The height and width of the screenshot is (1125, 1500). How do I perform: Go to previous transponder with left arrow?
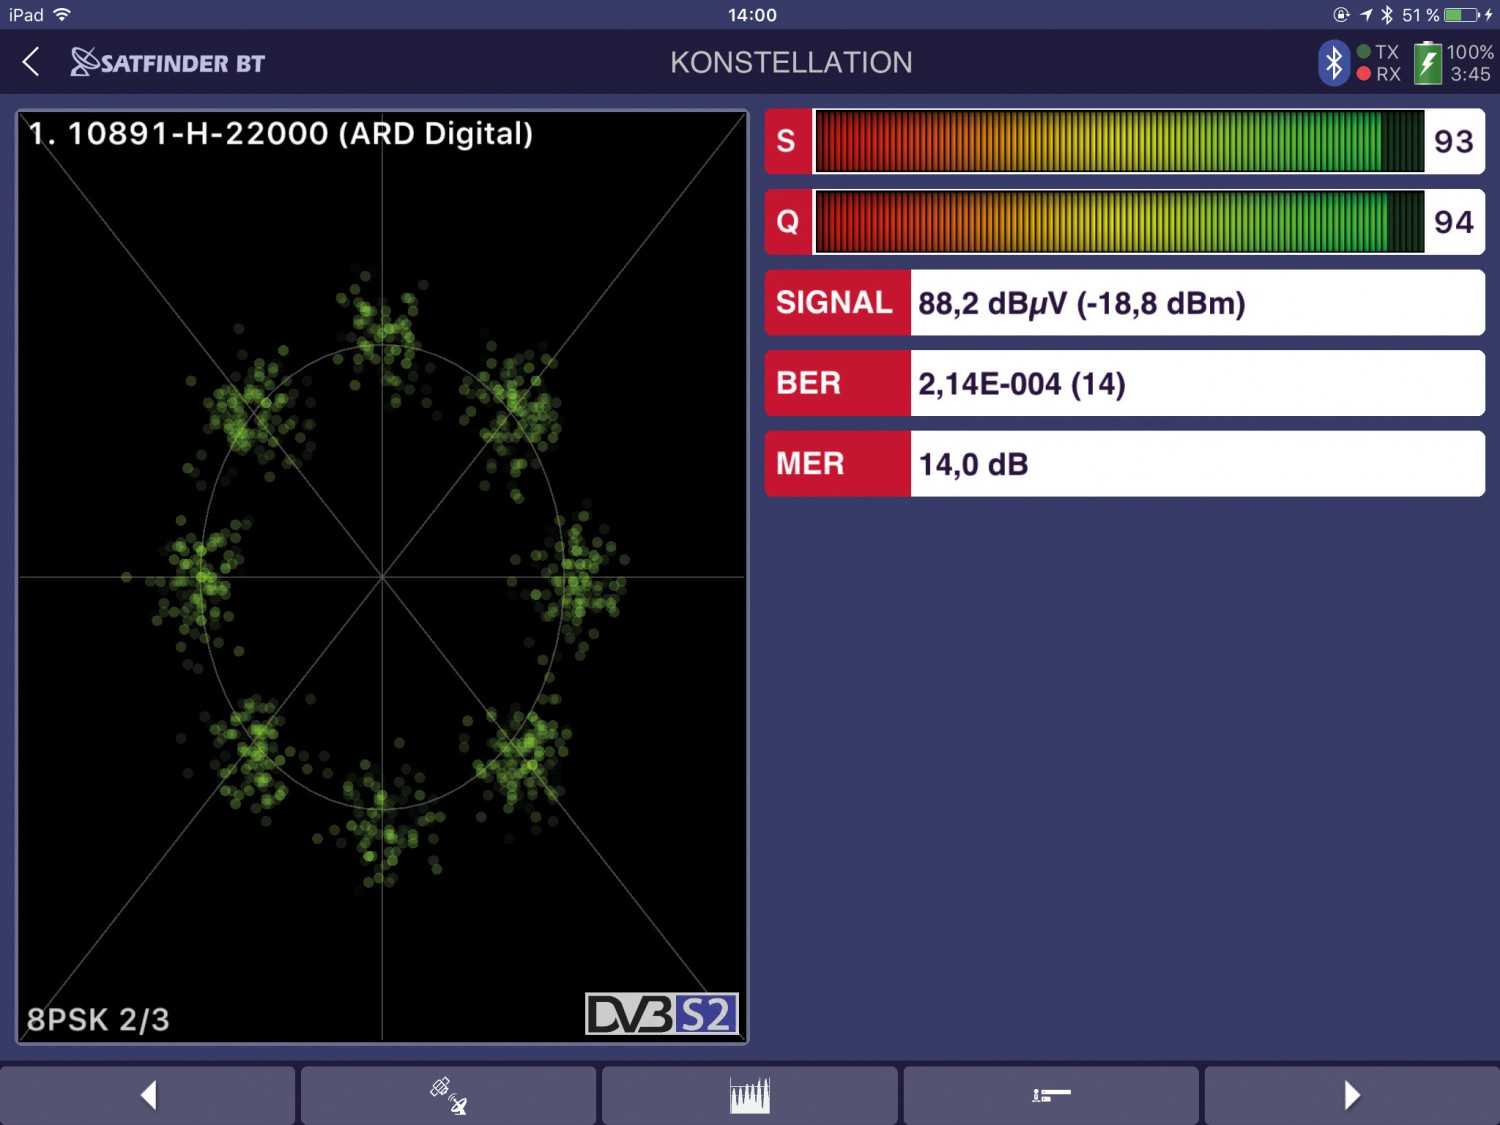click(148, 1095)
